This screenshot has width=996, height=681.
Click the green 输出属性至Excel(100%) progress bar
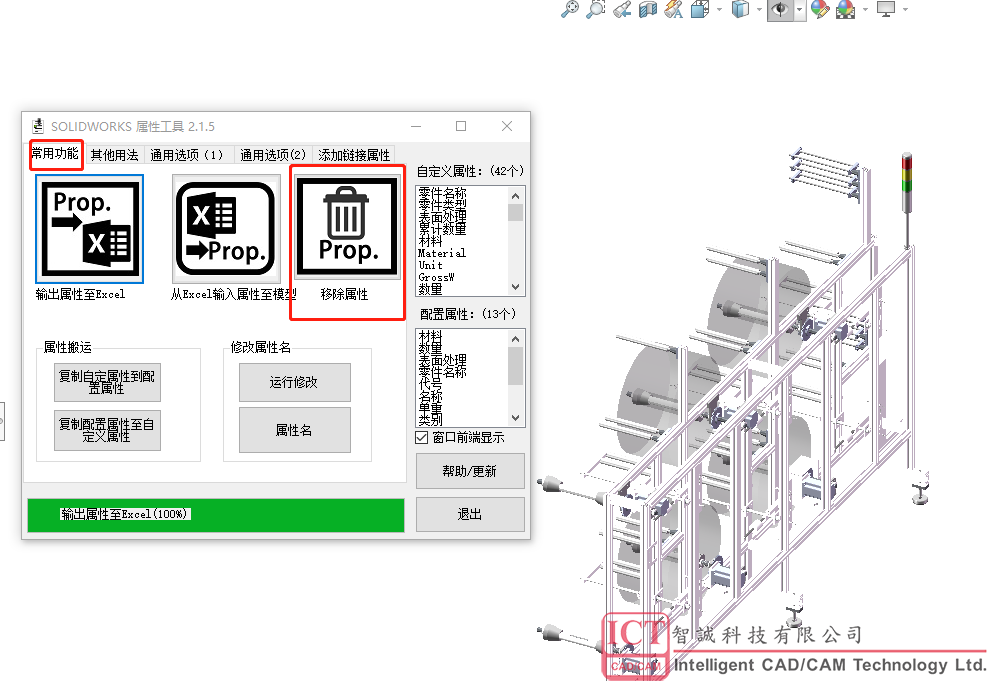click(x=216, y=515)
